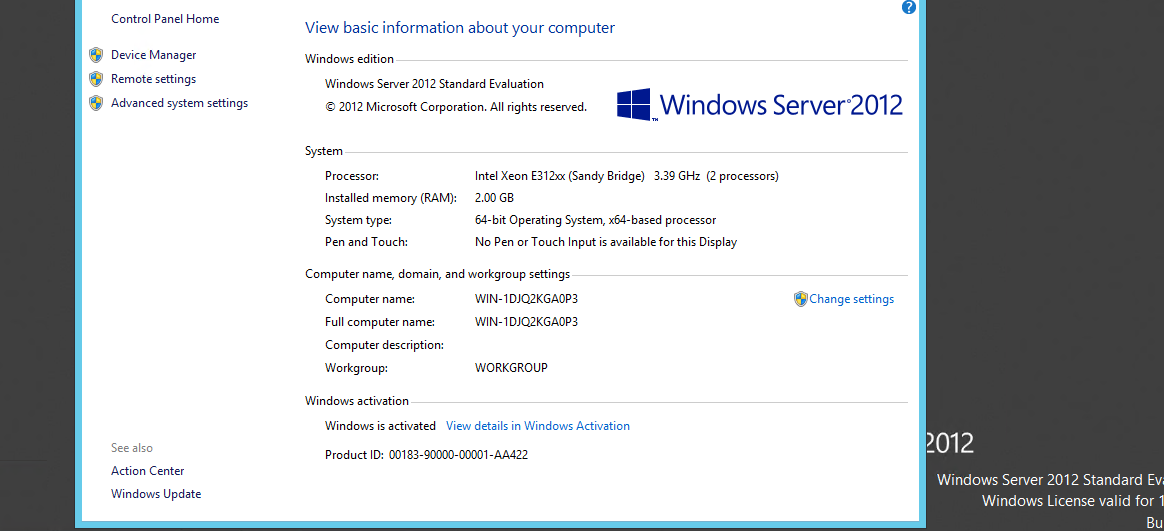The height and width of the screenshot is (531, 1164).
Task: Click the shield icon beside Device Manager
Action: click(x=96, y=55)
